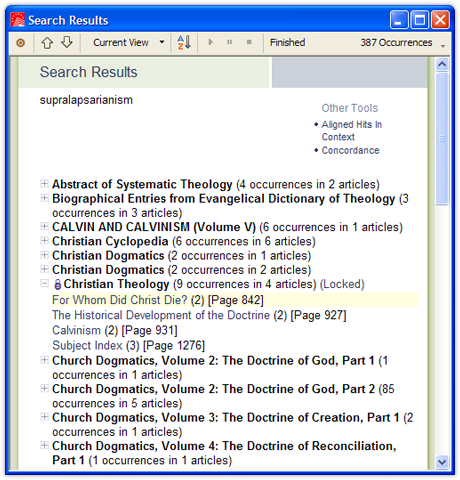This screenshot has height=480, width=460.
Task: Click scrollbar down arrow
Action: pyautogui.click(x=442, y=462)
